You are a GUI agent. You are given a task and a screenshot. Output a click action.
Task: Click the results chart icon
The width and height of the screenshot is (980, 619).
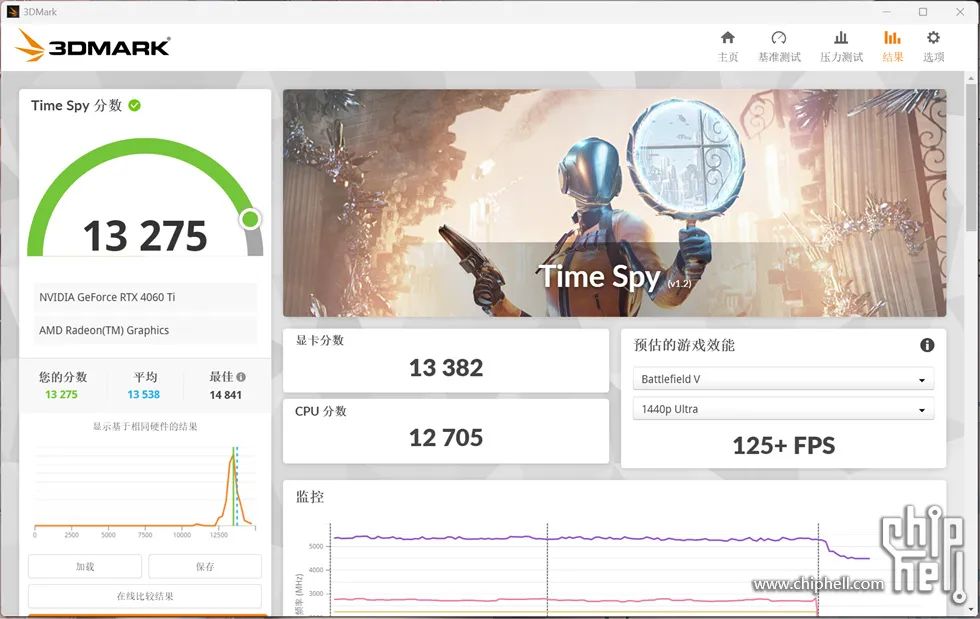(892, 38)
